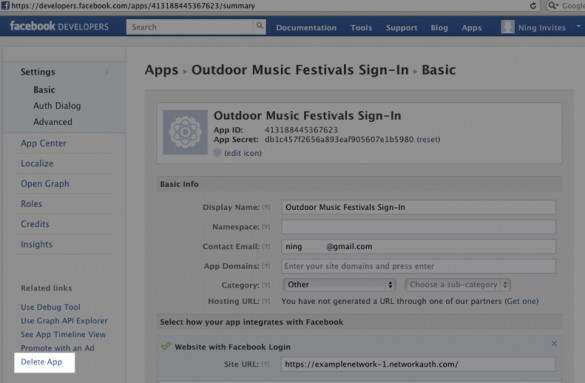Open Documentation in top navigation
Viewport: 585px width, 383px height.
[306, 28]
